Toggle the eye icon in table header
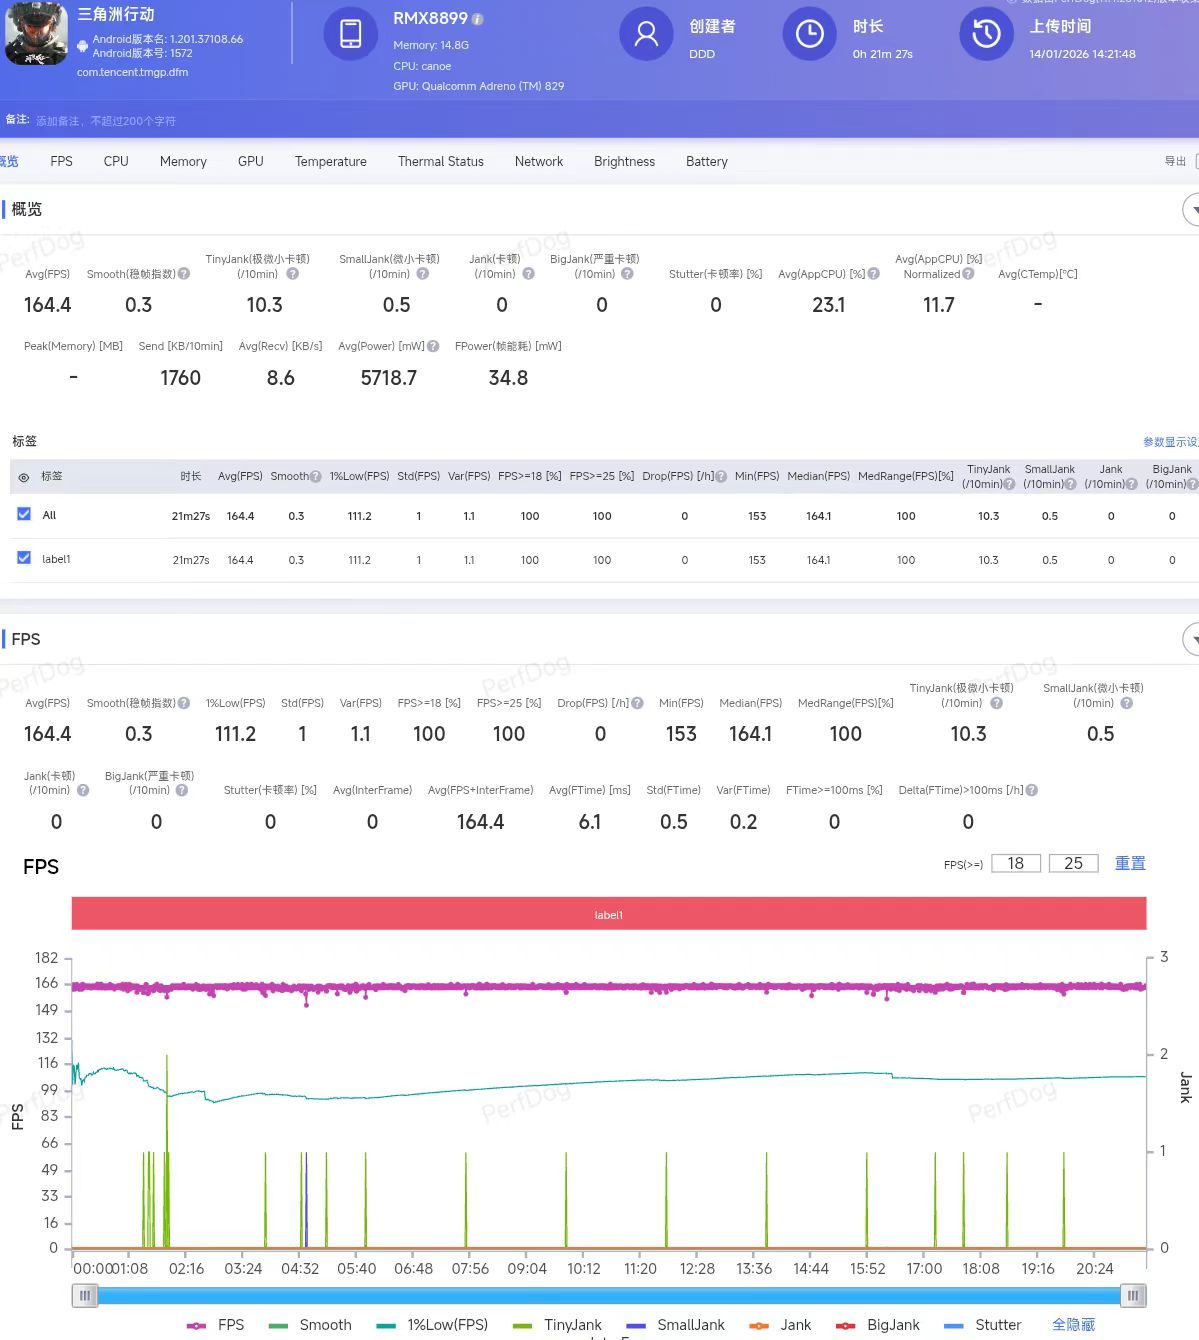The width and height of the screenshot is (1199, 1340). [x=24, y=477]
